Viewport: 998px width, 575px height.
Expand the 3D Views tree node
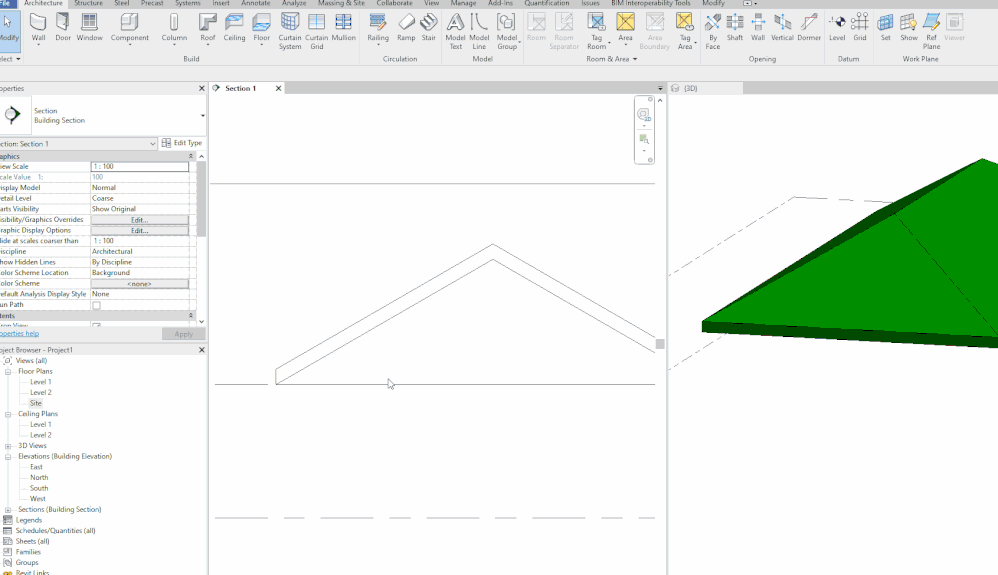click(8, 446)
